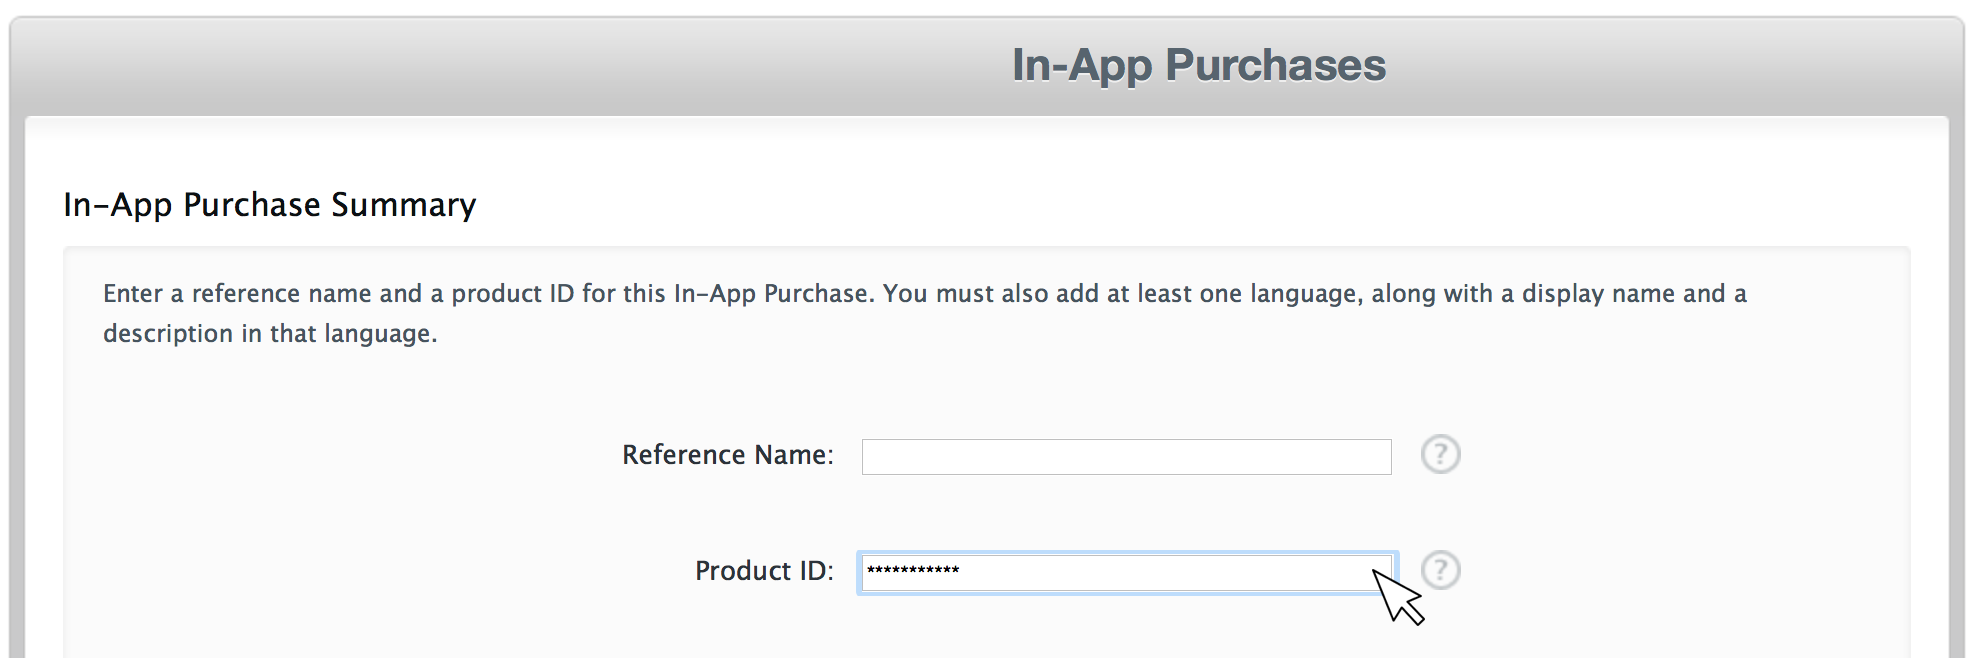Viewport: 1976px width, 658px height.
Task: Open help icon beside Reference Name
Action: click(x=1440, y=455)
